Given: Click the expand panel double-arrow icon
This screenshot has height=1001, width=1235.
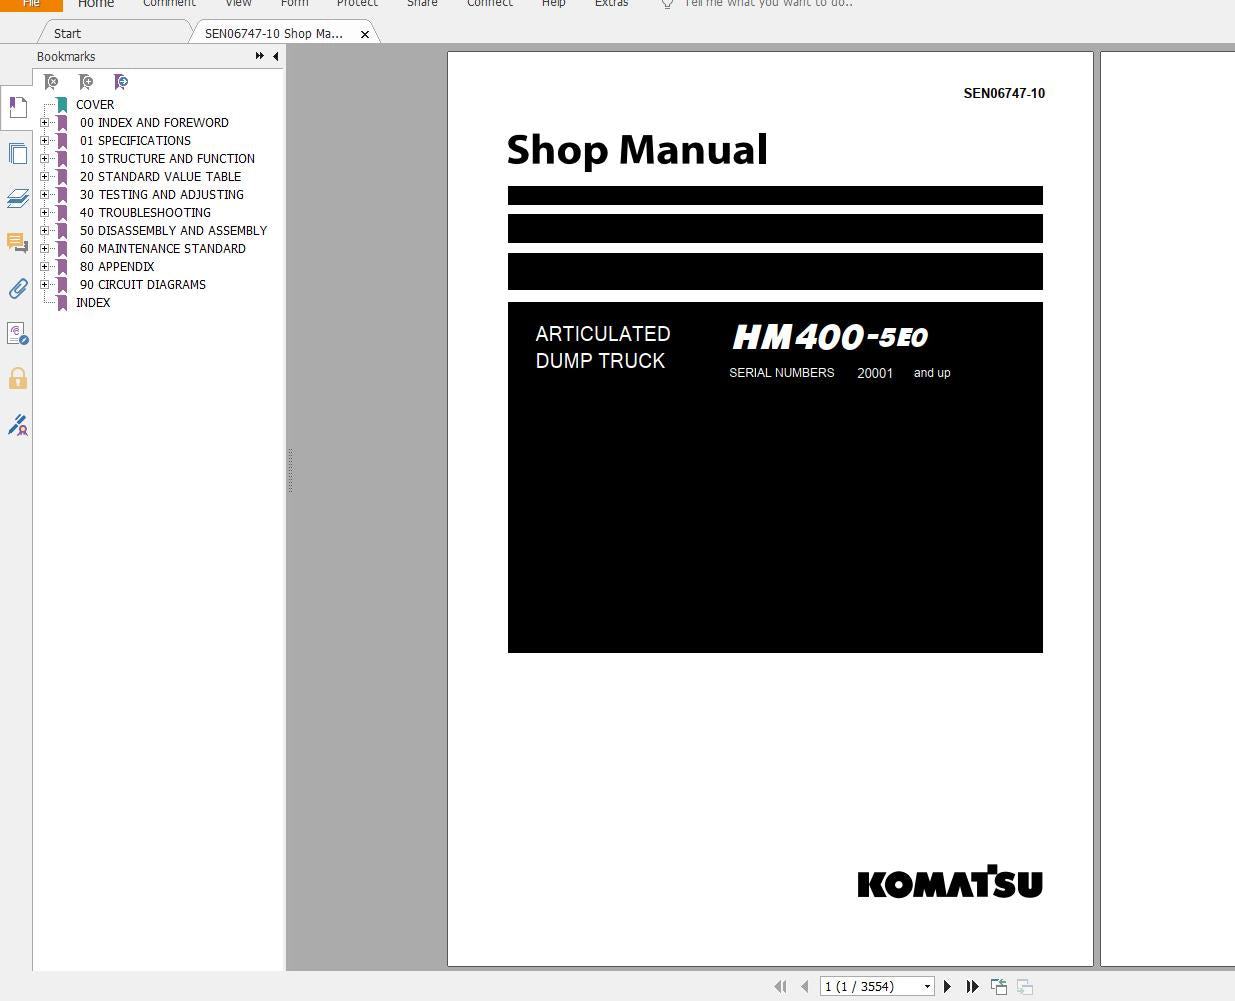Looking at the screenshot, I should pos(260,56).
